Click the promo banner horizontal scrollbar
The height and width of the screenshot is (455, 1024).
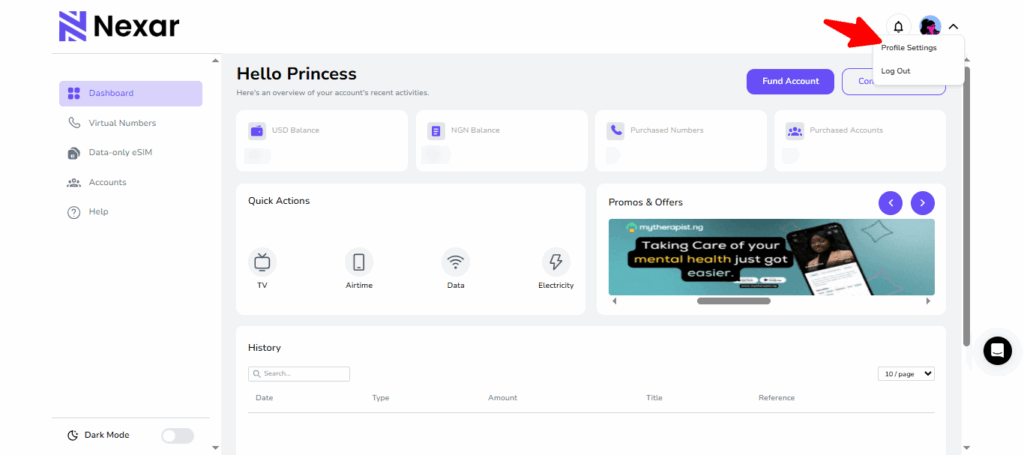click(x=733, y=300)
